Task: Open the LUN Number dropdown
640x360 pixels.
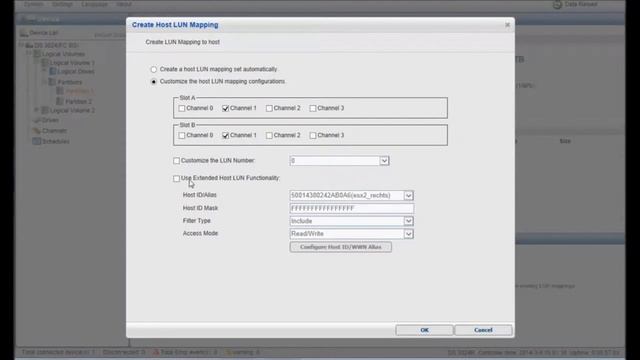Action: 384,161
